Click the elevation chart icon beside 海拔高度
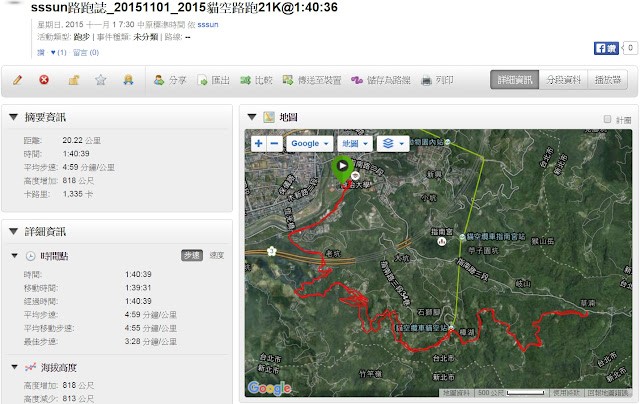This screenshot has height=404, width=640. click(30, 367)
